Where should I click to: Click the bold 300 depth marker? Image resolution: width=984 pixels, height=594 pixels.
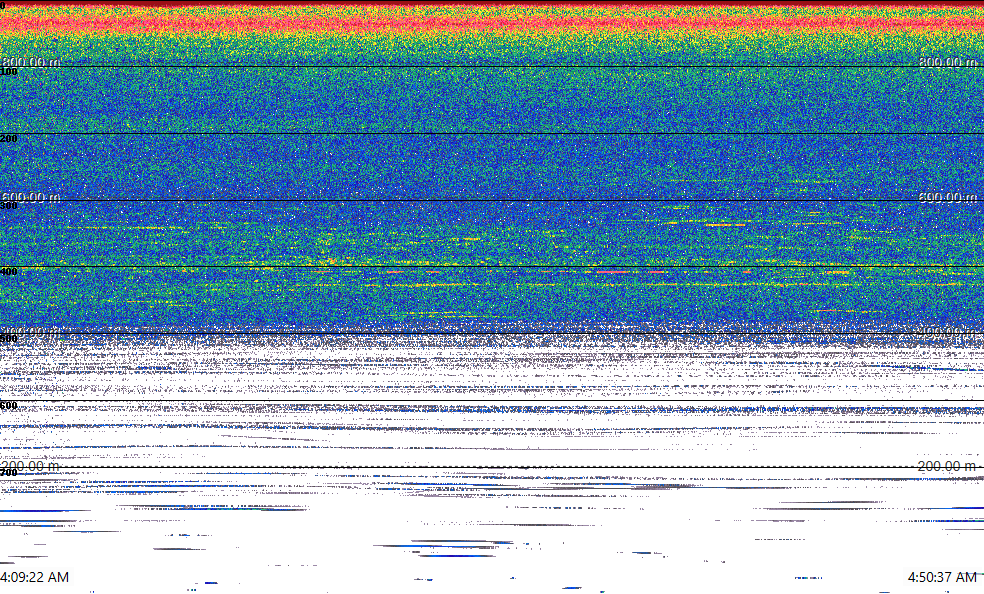coord(9,205)
